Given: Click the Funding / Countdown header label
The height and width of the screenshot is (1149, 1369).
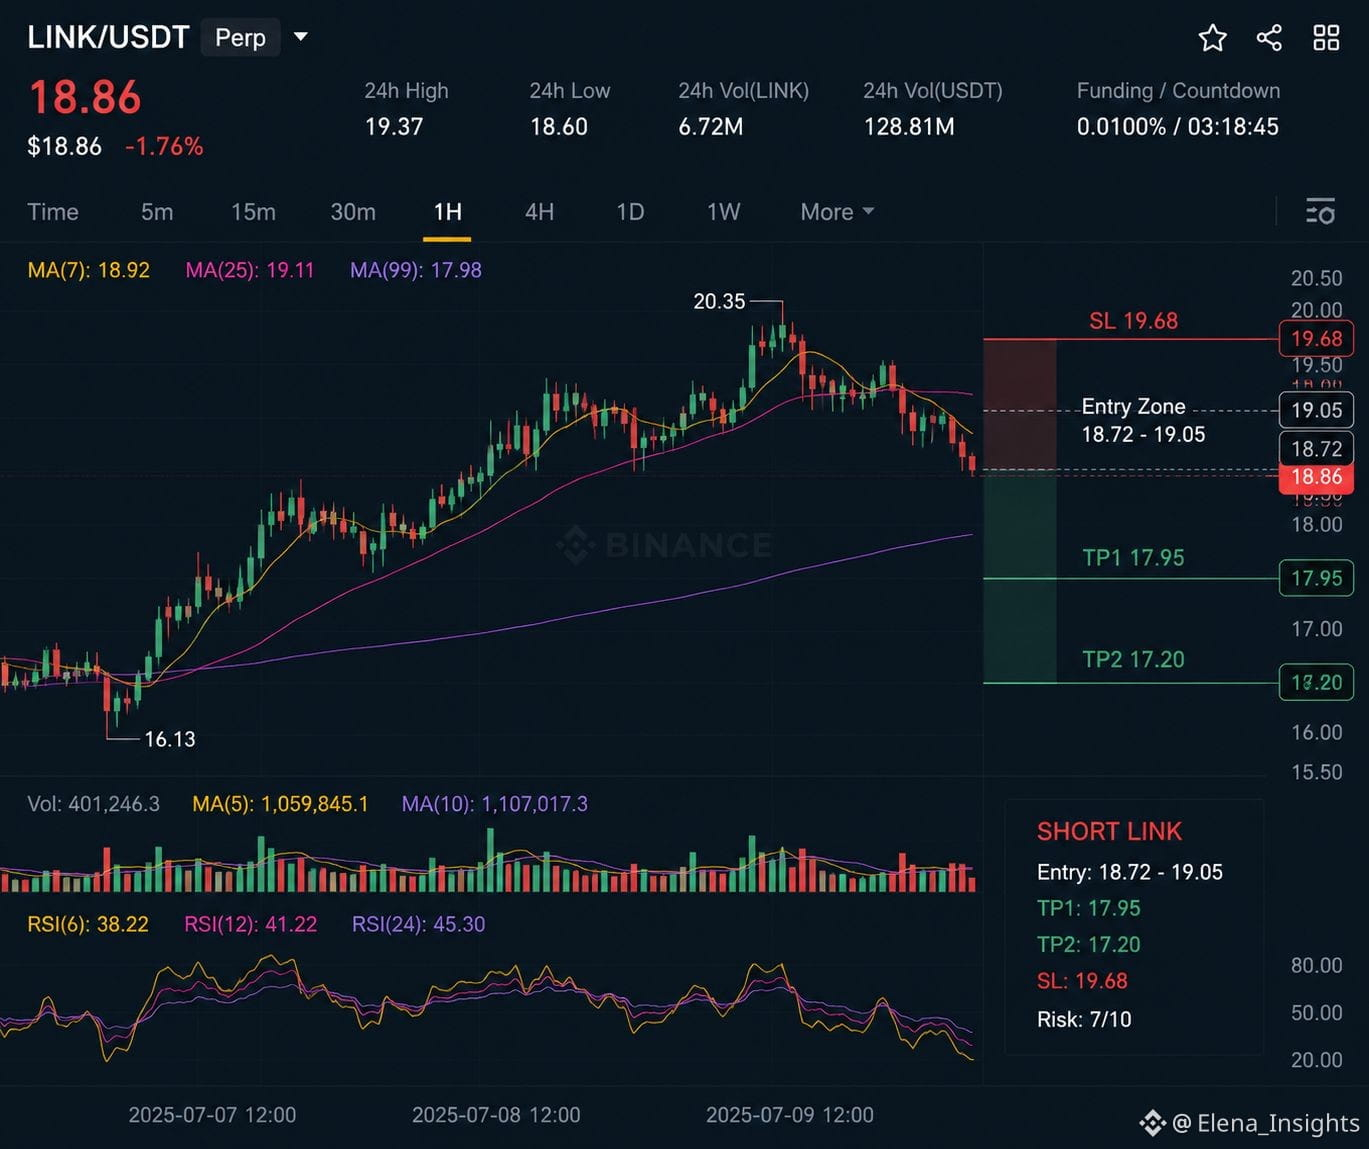Looking at the screenshot, I should tap(1178, 91).
